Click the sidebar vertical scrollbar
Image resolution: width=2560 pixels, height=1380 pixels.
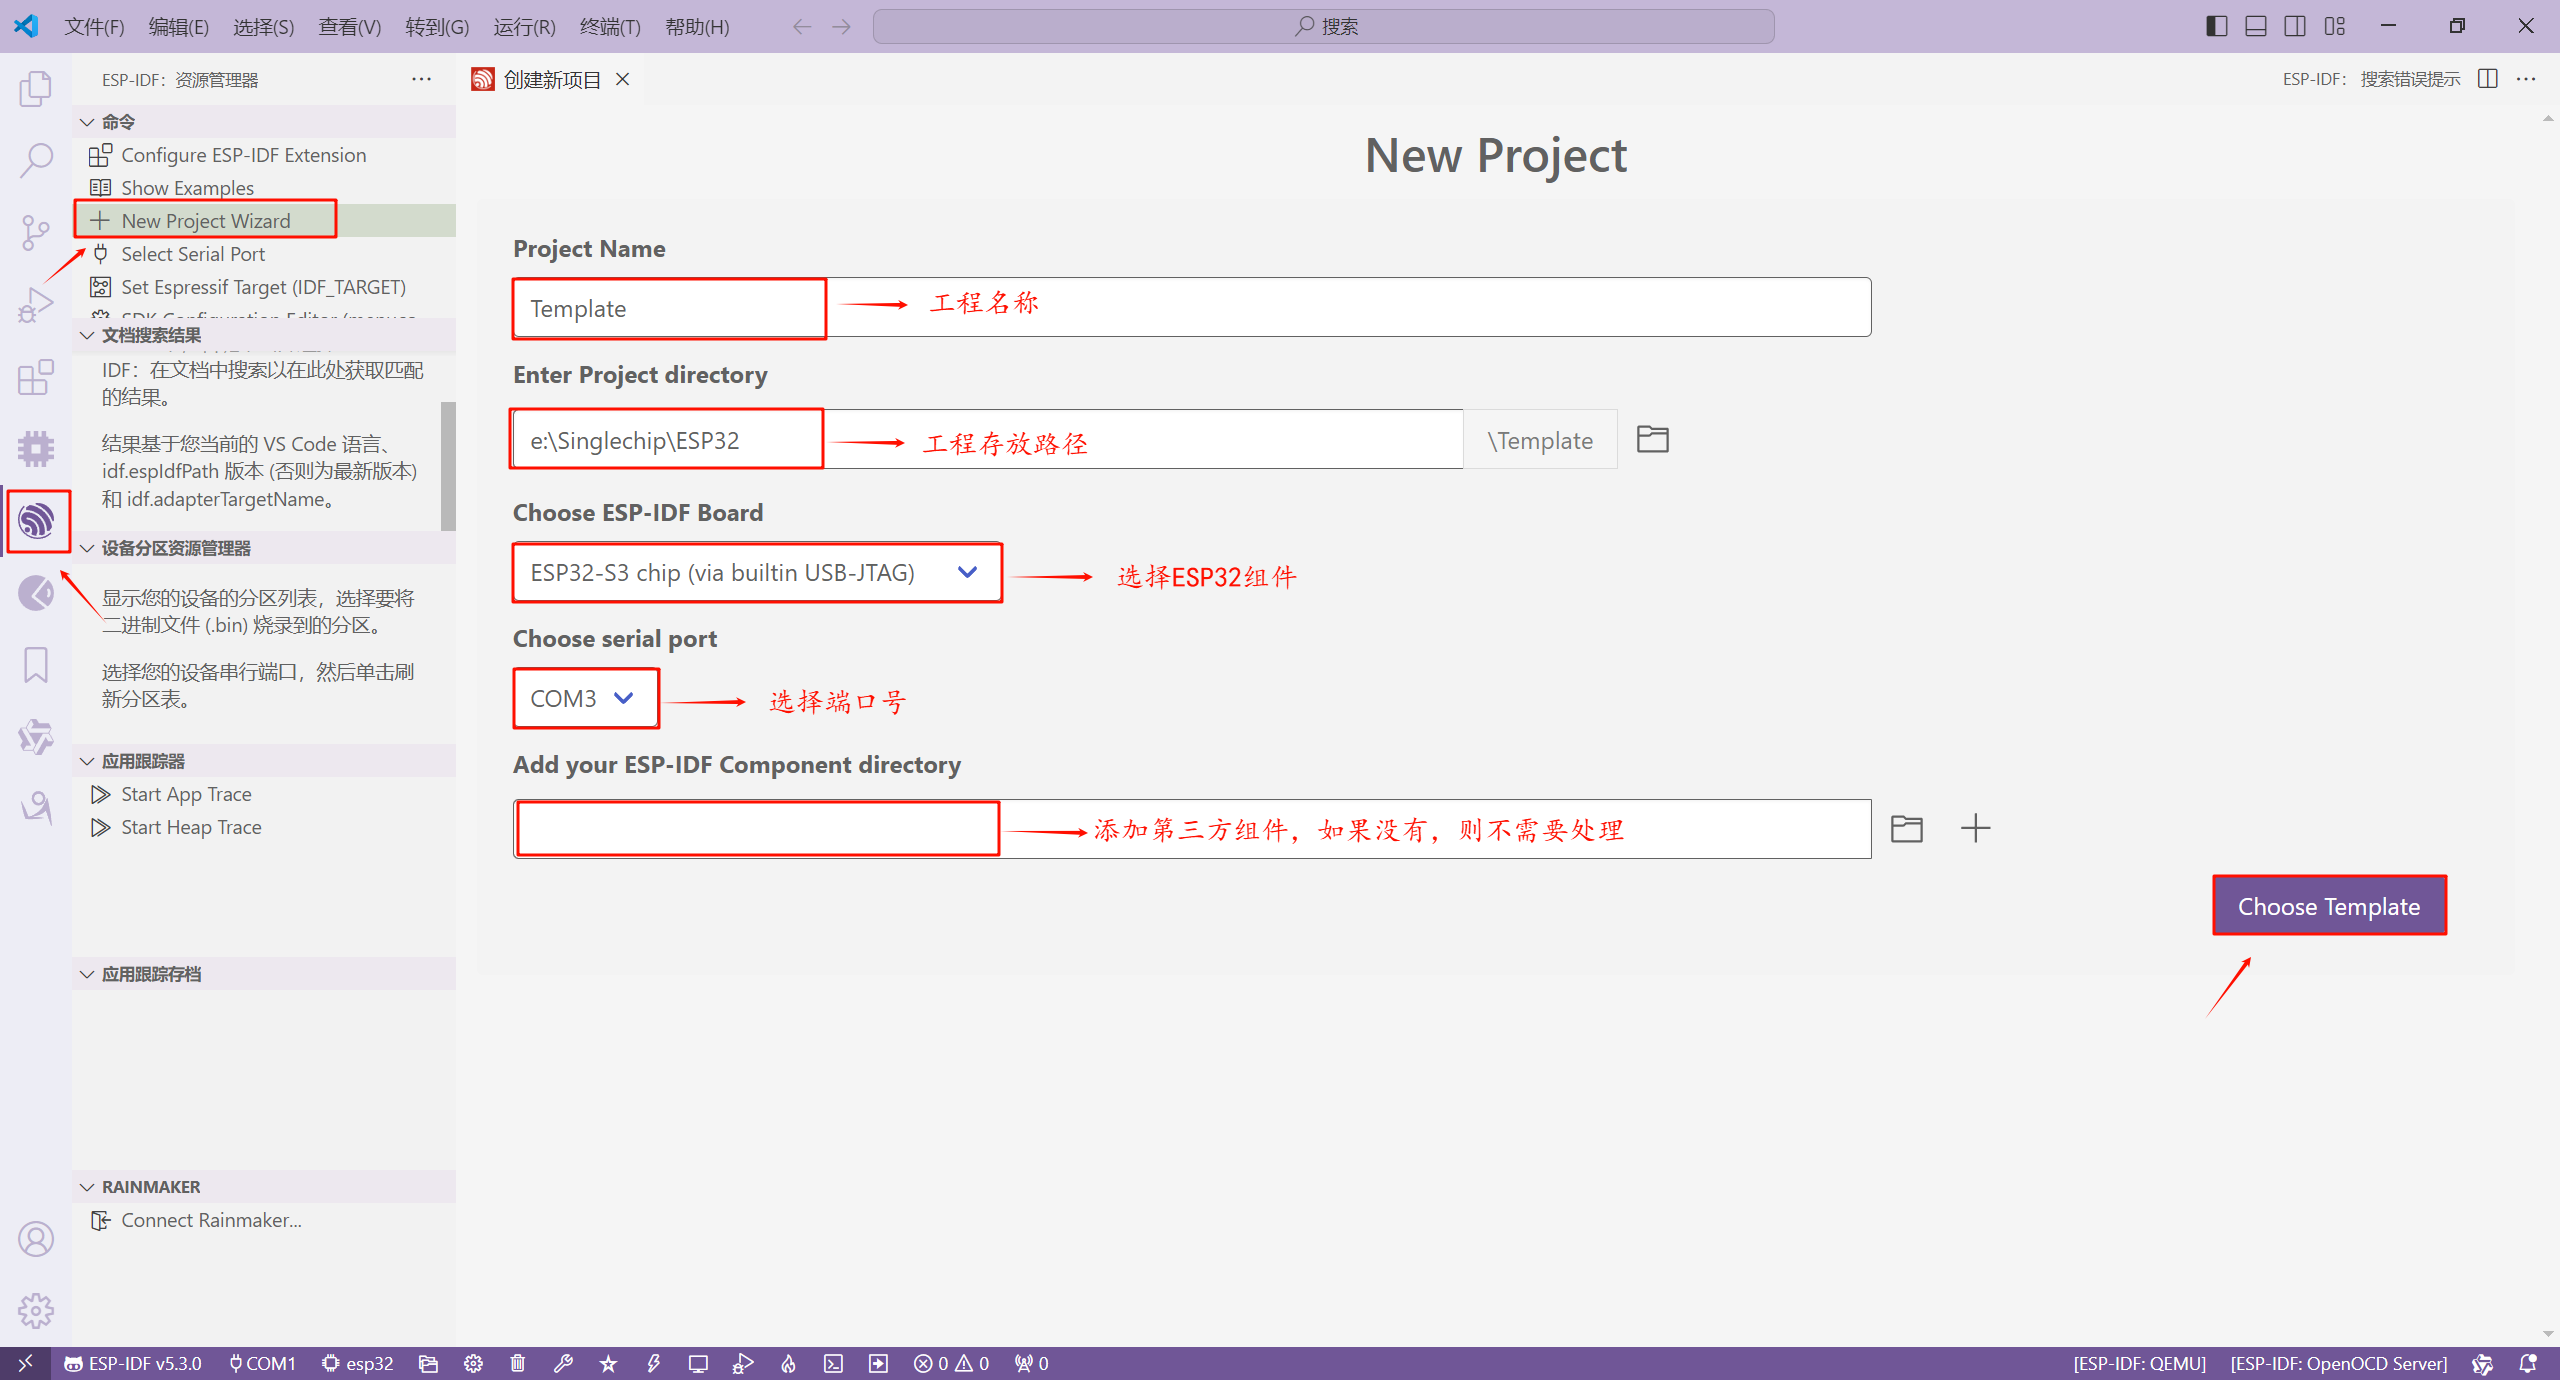[448, 465]
